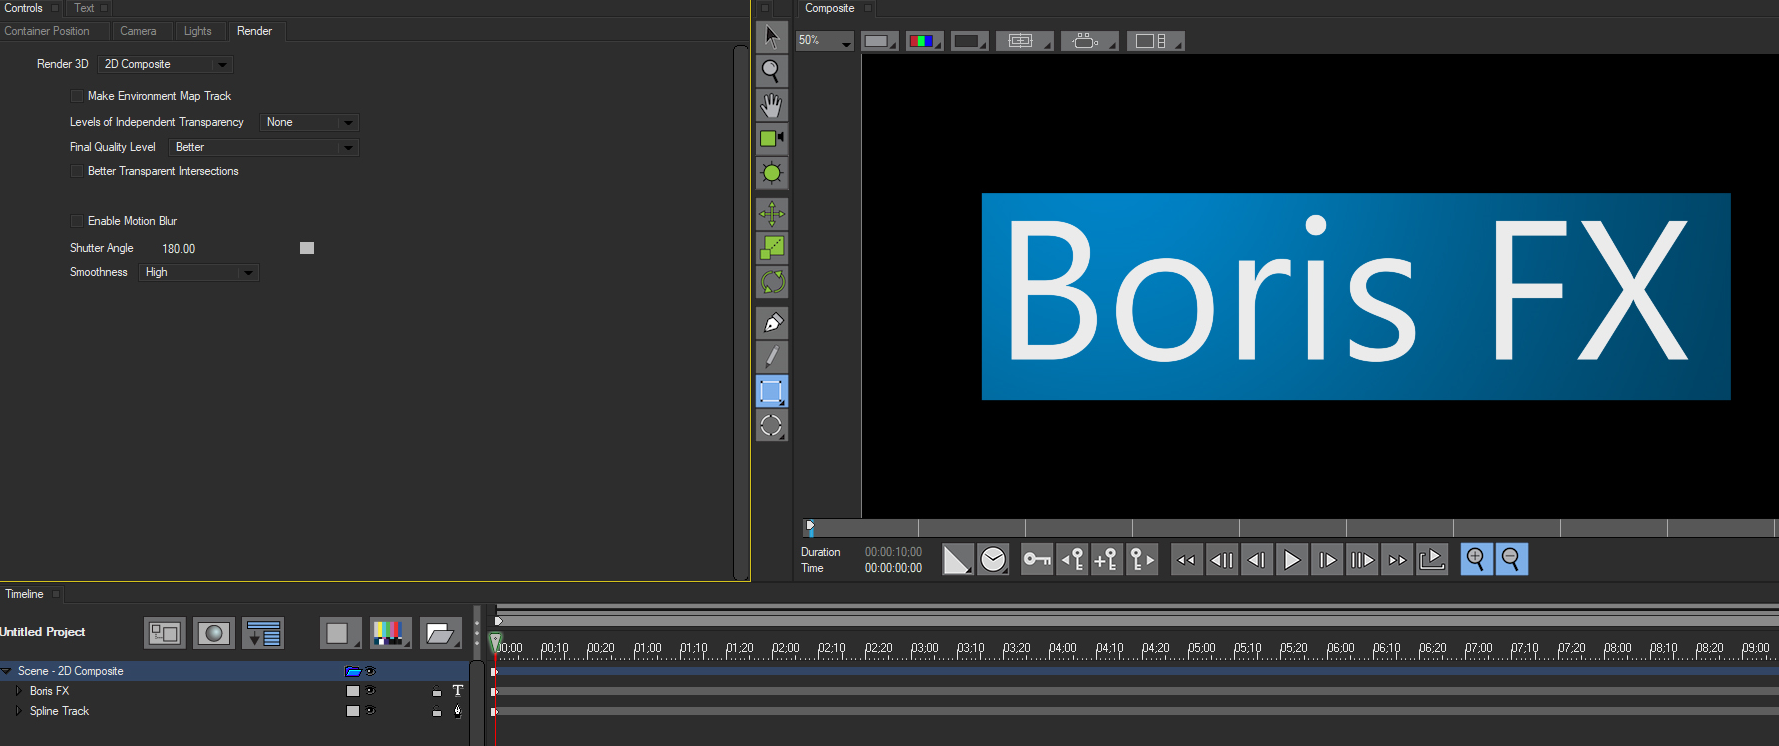Screen dimensions: 1779x746
Task: Open the folder icon menu in Timeline
Action: point(440,633)
